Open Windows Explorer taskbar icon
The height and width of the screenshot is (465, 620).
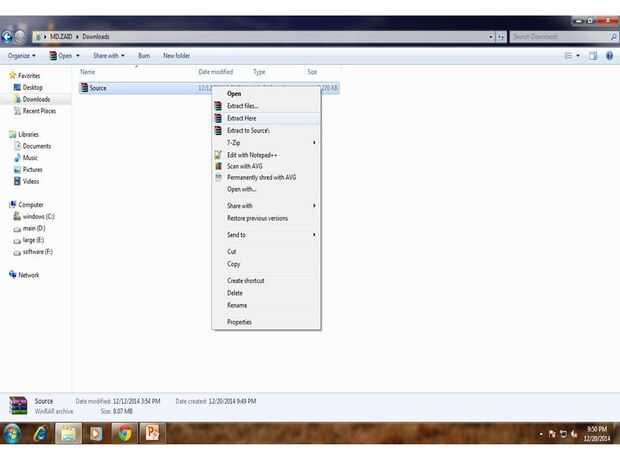[x=68, y=433]
